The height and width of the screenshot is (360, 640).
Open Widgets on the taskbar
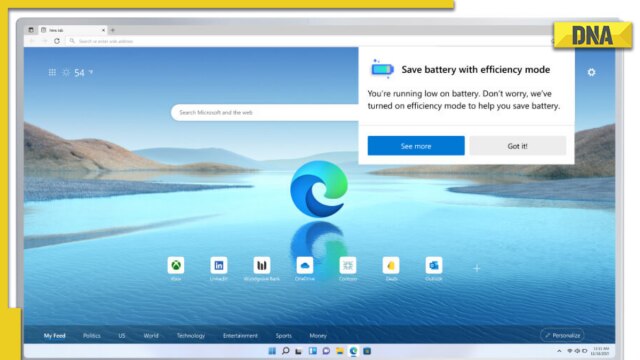click(x=313, y=351)
